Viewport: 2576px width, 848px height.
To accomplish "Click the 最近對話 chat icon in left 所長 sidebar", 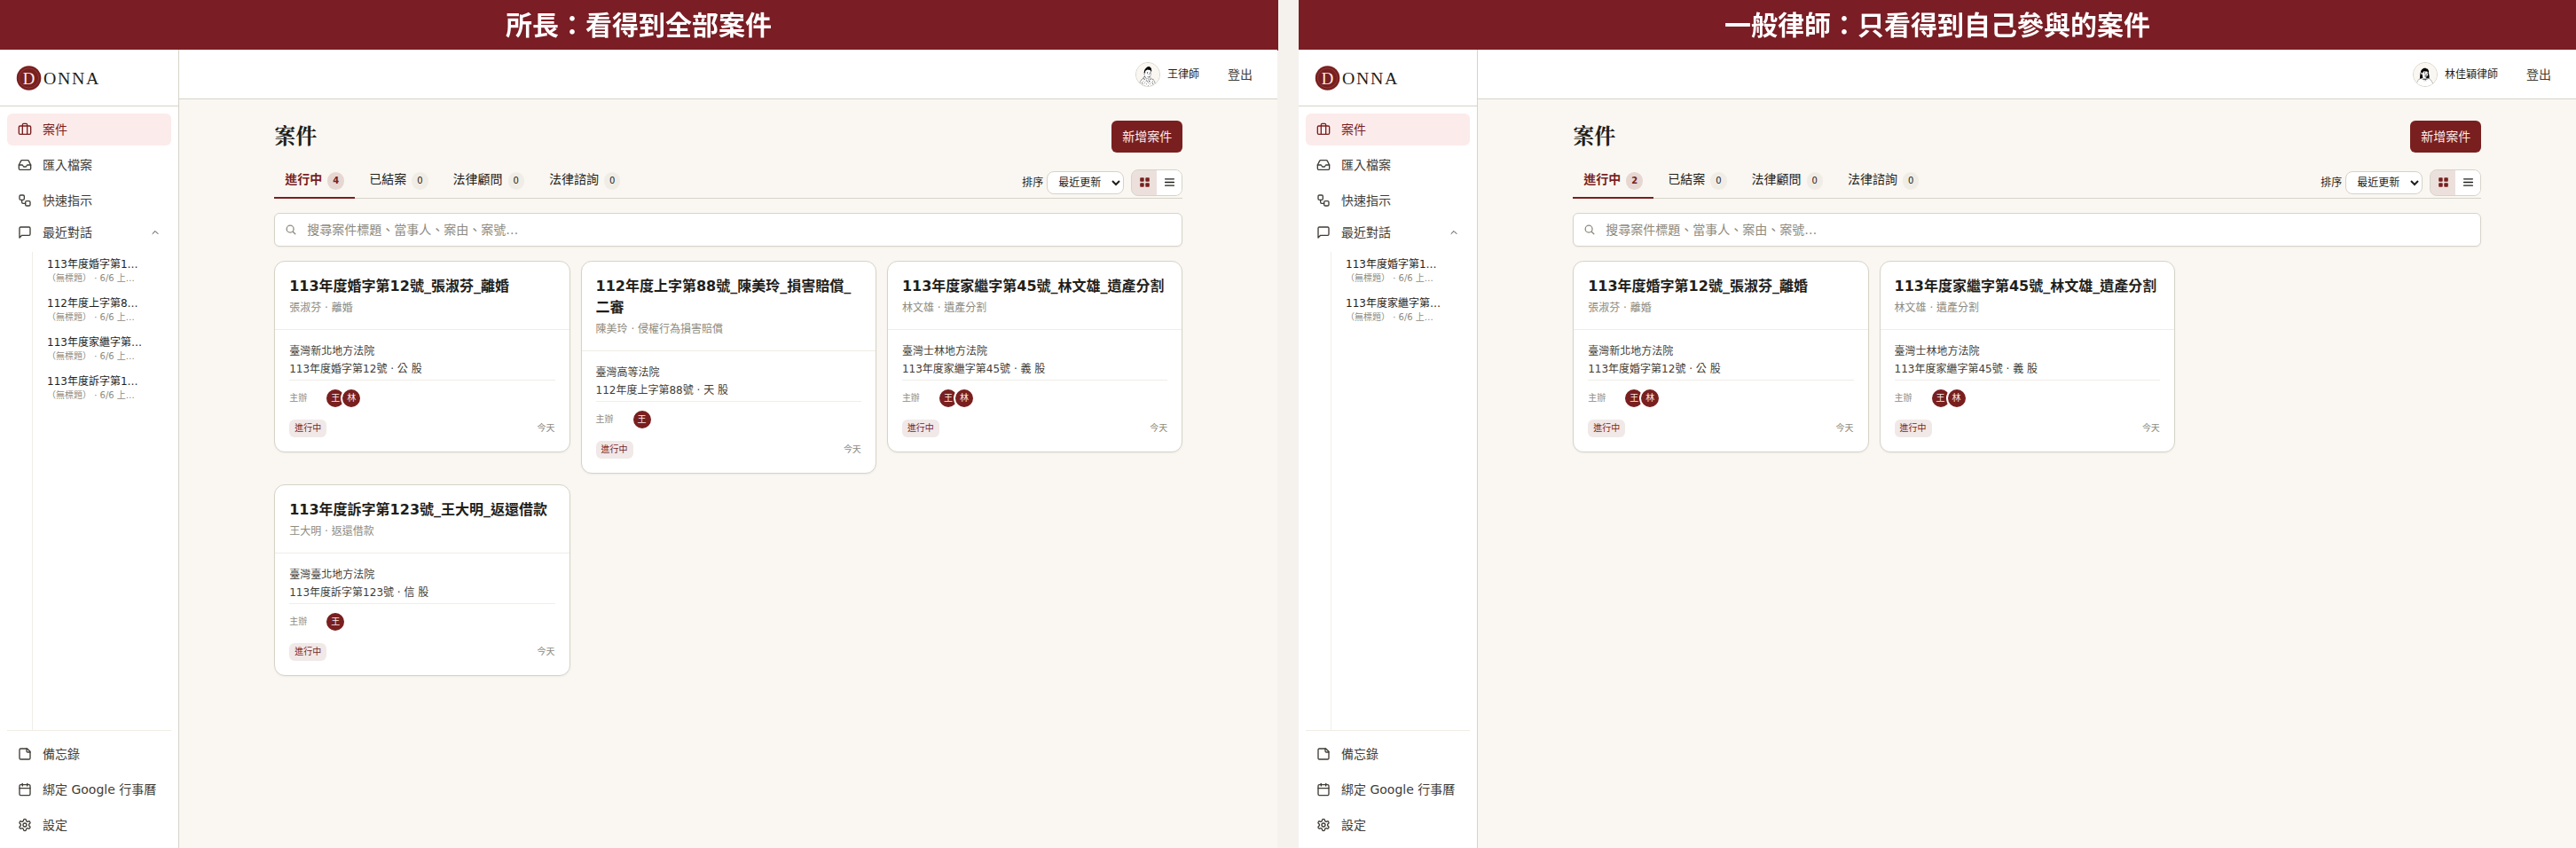I will click(x=25, y=233).
